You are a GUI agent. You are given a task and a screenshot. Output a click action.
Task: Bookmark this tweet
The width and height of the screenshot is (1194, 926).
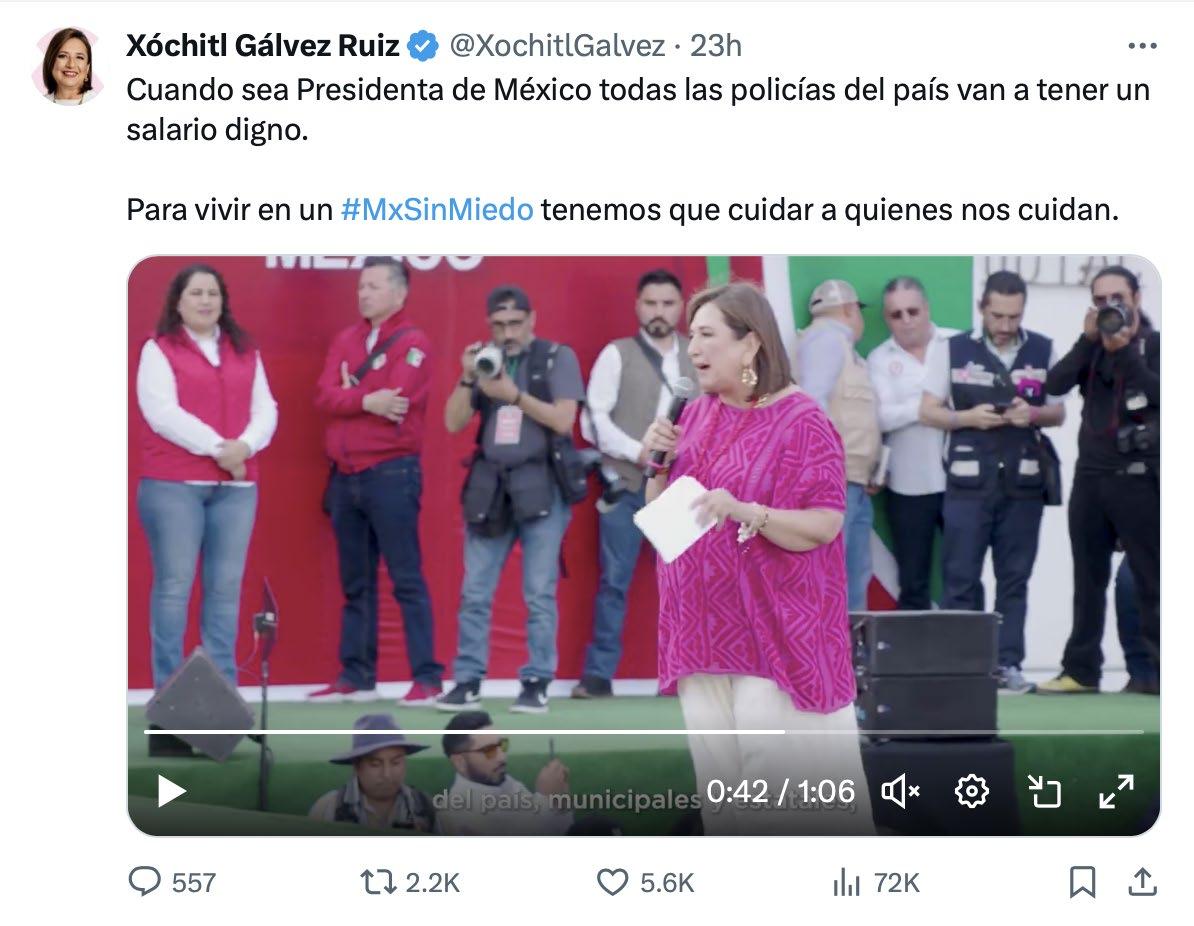[x=1082, y=883]
